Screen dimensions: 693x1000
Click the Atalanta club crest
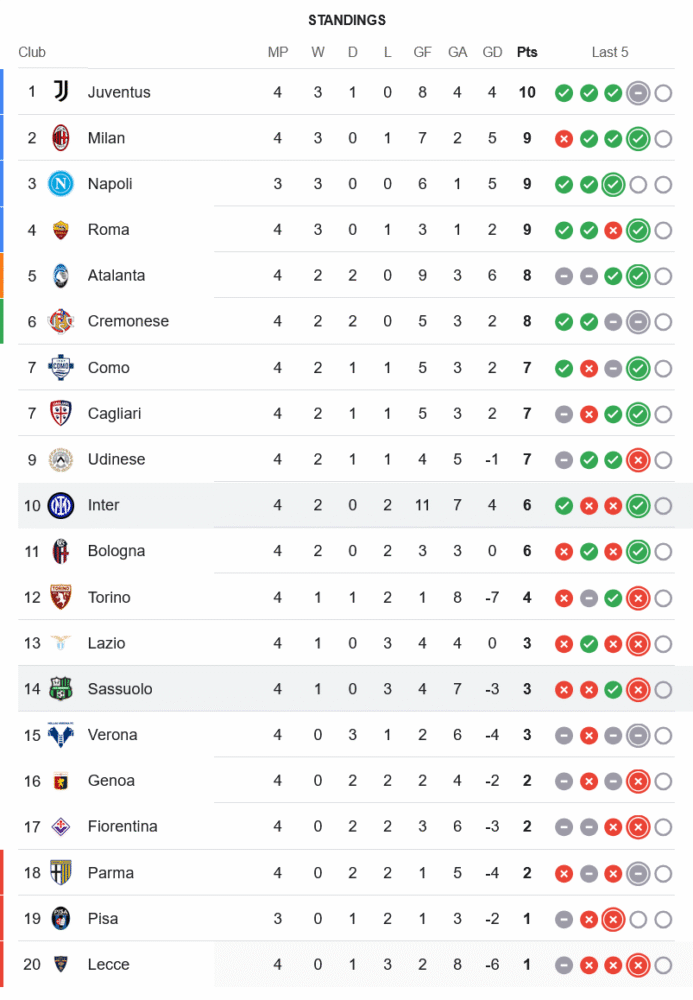click(x=61, y=276)
